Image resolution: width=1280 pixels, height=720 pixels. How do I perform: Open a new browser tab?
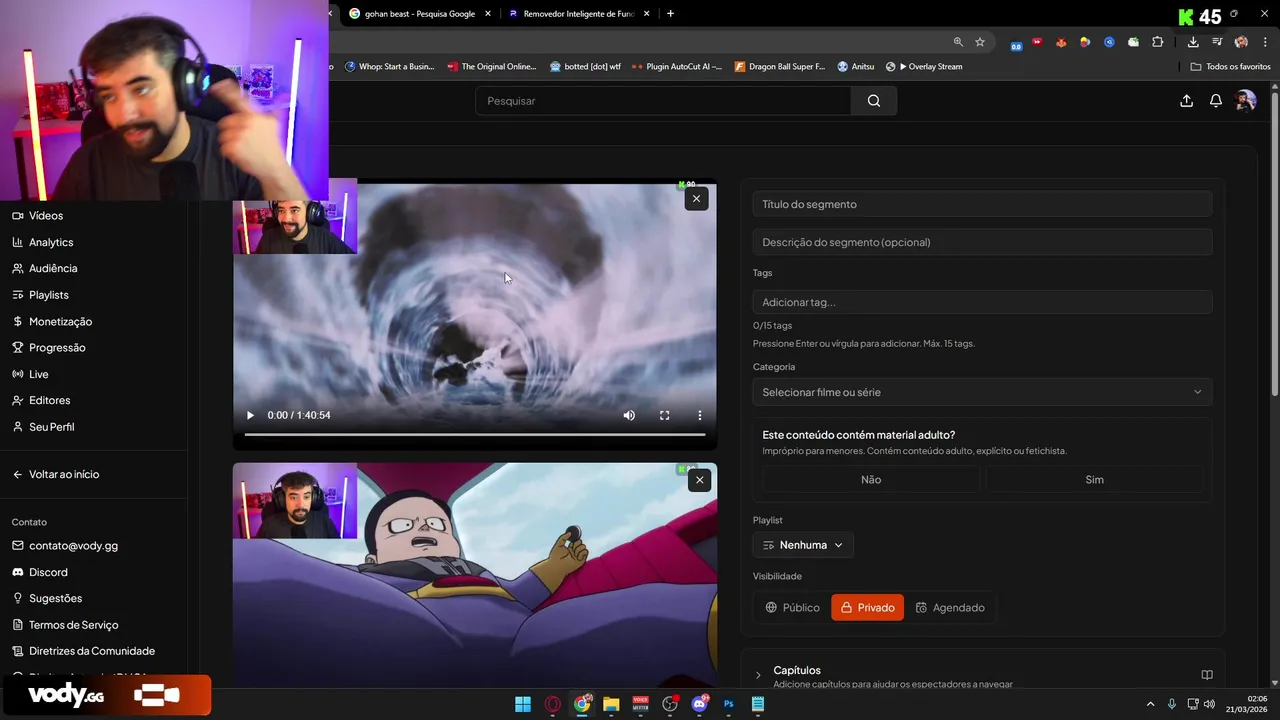click(x=670, y=14)
